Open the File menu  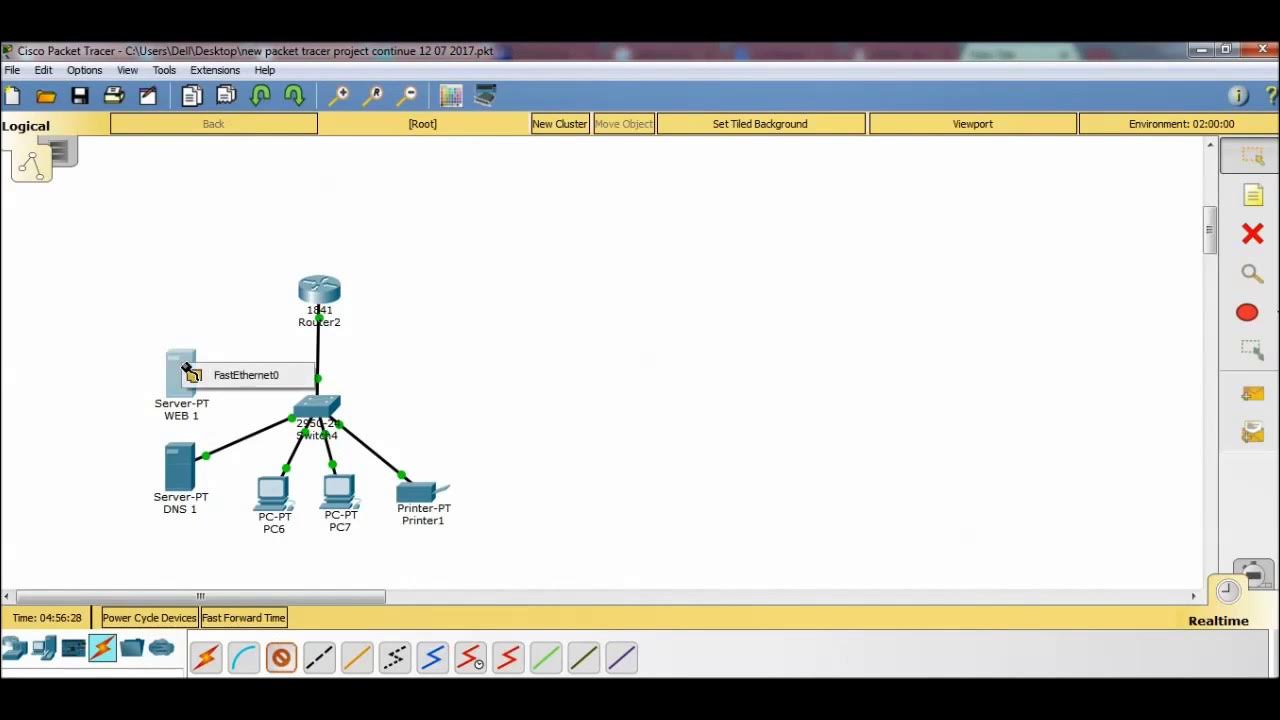click(x=12, y=70)
